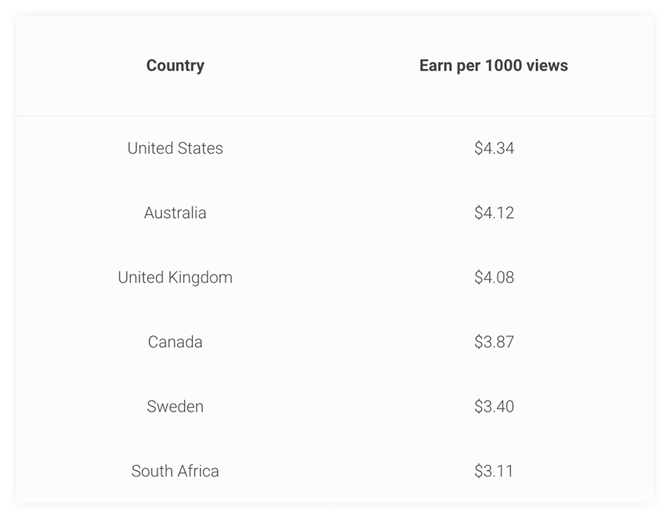Click the $3.87 earnings value
Image resolution: width=670 pixels, height=523 pixels.
pos(494,342)
